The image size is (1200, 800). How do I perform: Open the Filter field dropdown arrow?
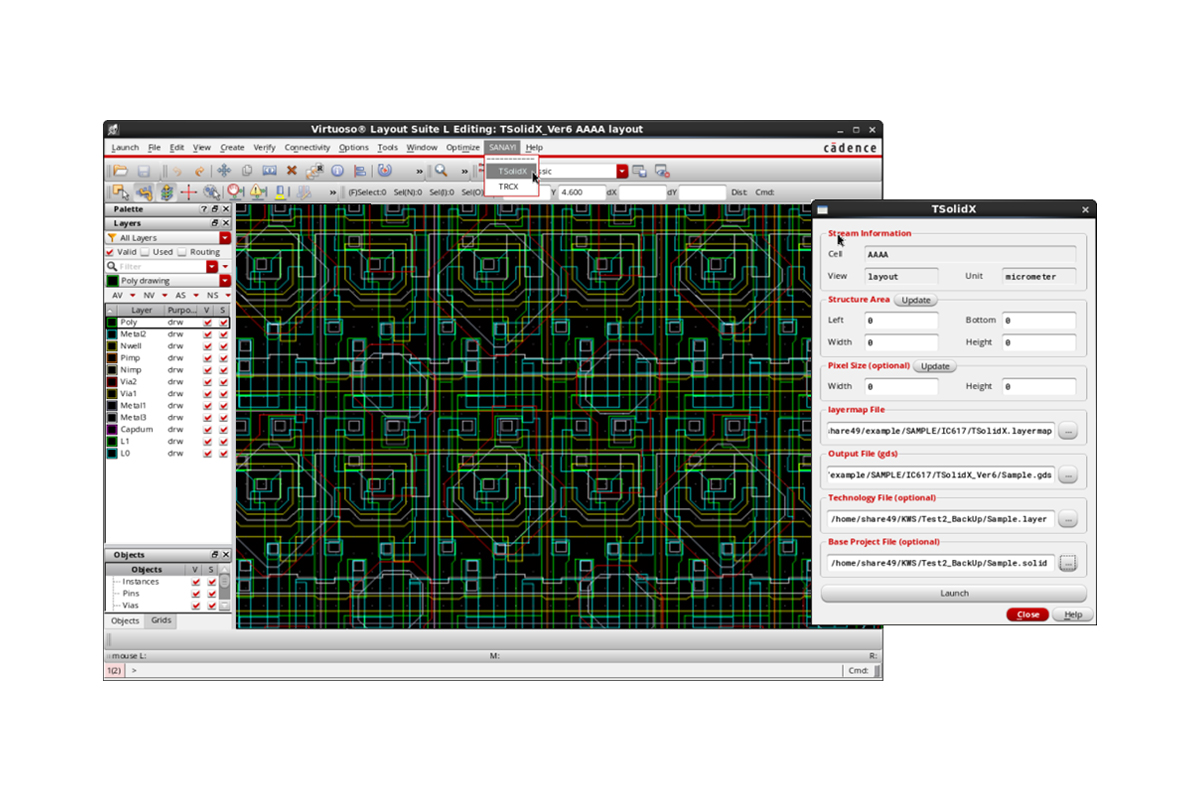coord(212,267)
